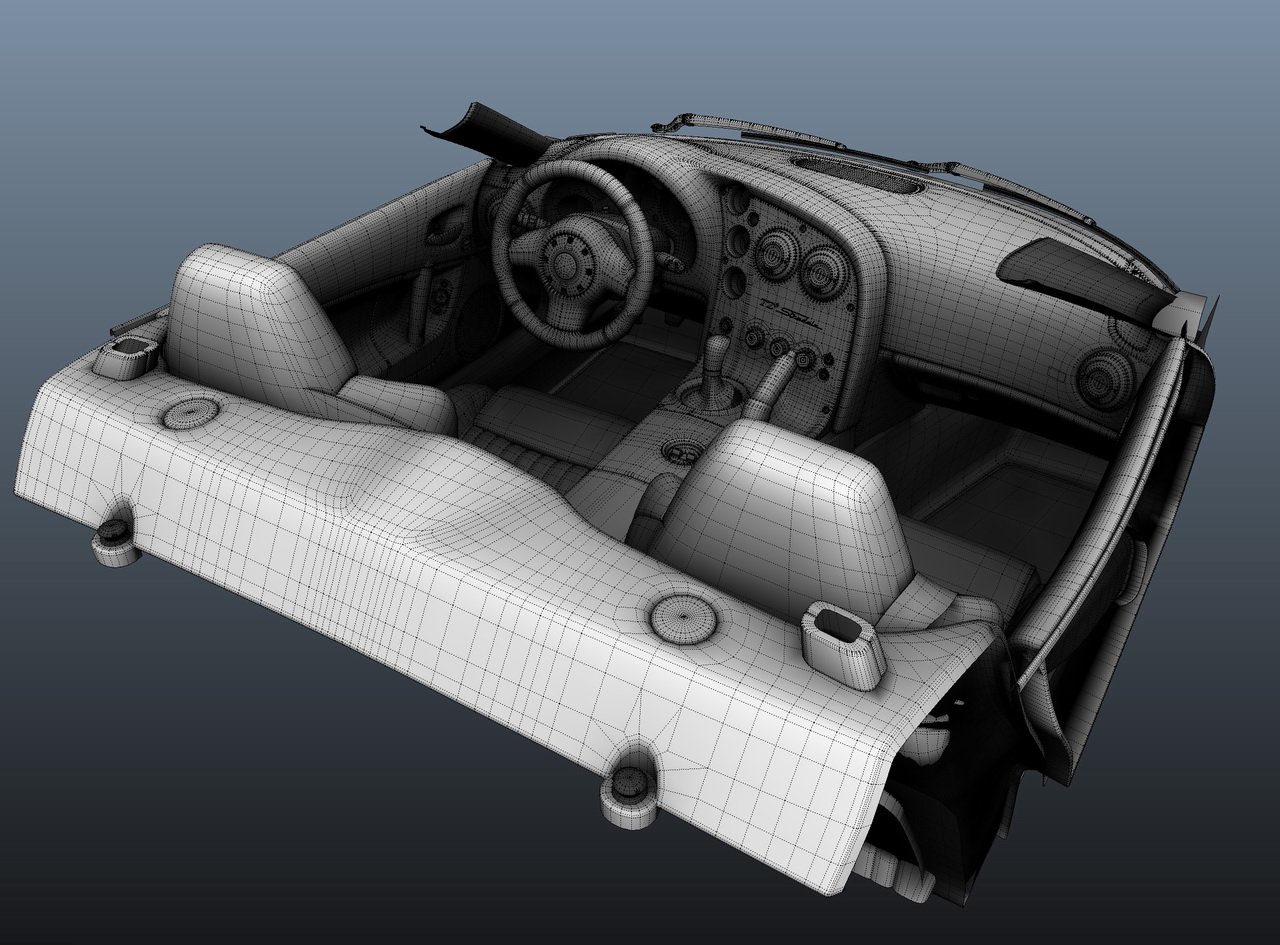
Task: Click the right large gauge on center stack
Action: pyautogui.click(x=821, y=270)
